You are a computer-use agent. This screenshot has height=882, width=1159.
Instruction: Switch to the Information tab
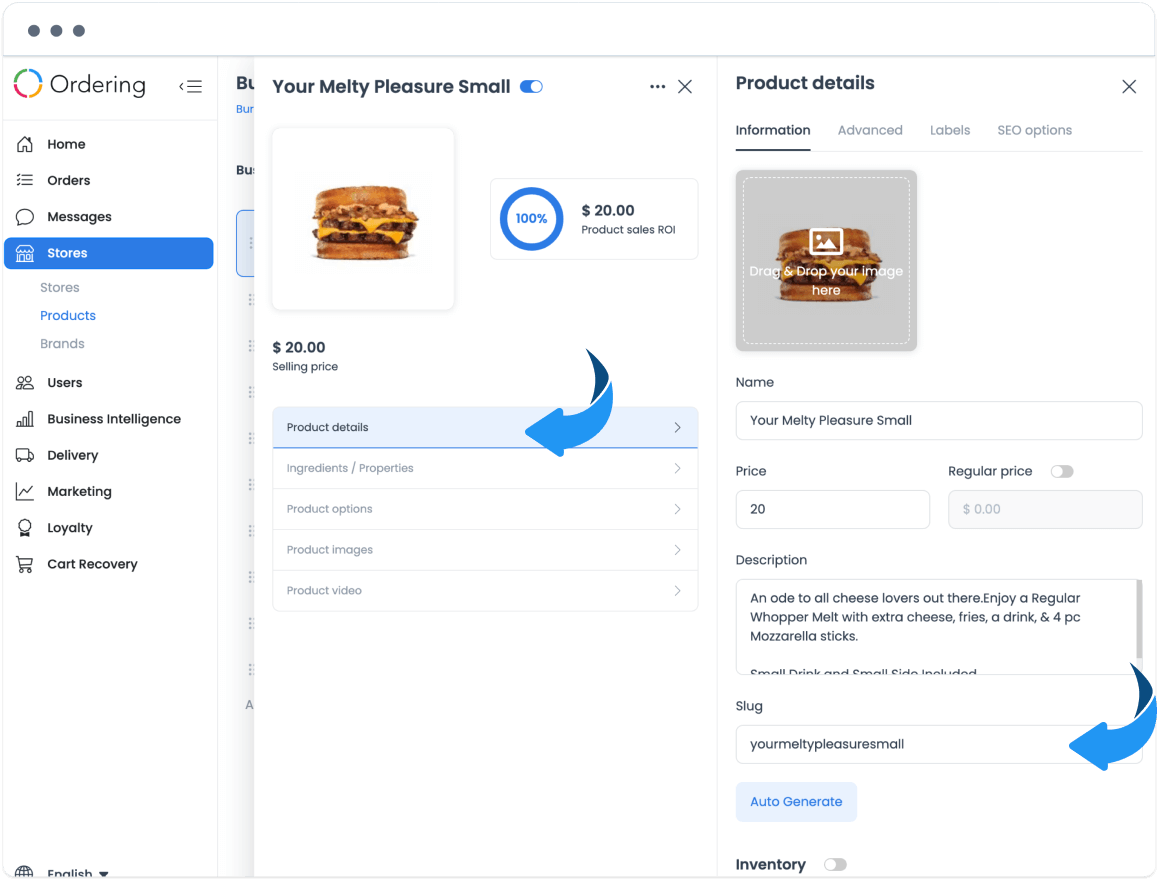click(772, 130)
